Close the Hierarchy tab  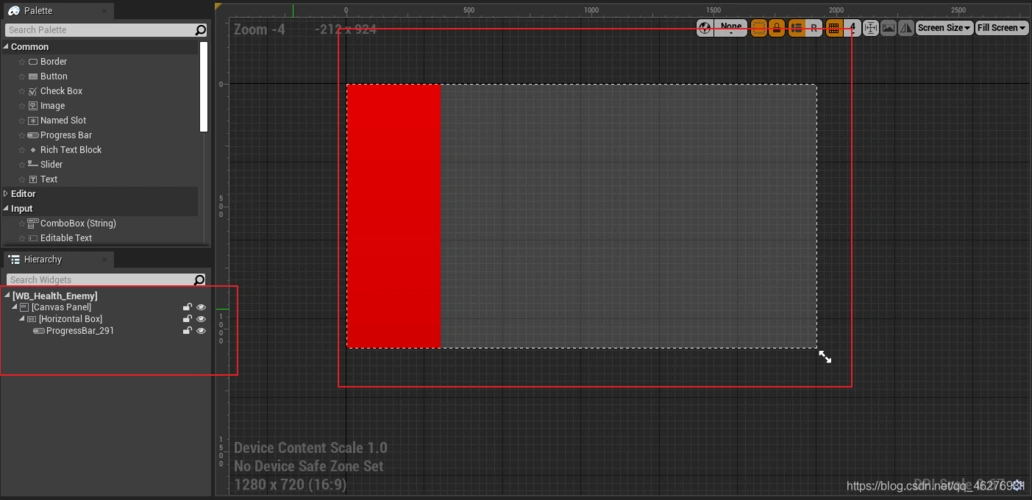105,260
